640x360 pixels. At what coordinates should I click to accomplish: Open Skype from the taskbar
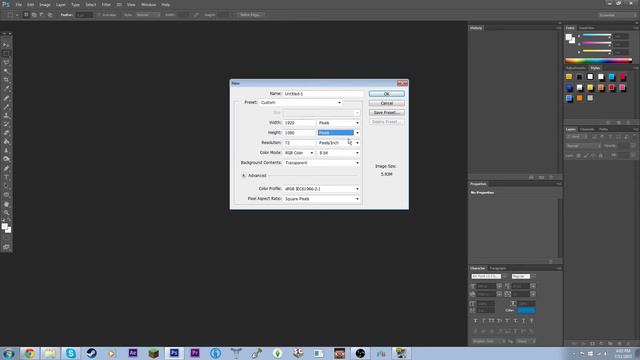(x=71, y=353)
